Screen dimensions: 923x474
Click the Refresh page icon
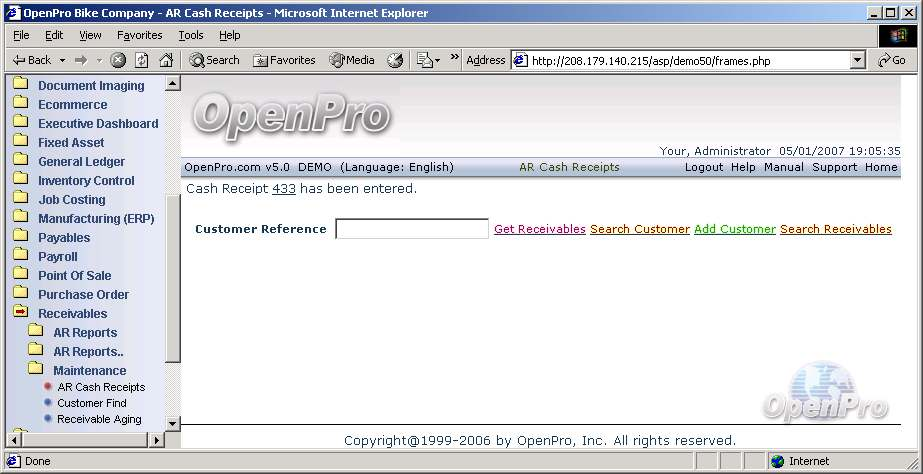(x=142, y=60)
